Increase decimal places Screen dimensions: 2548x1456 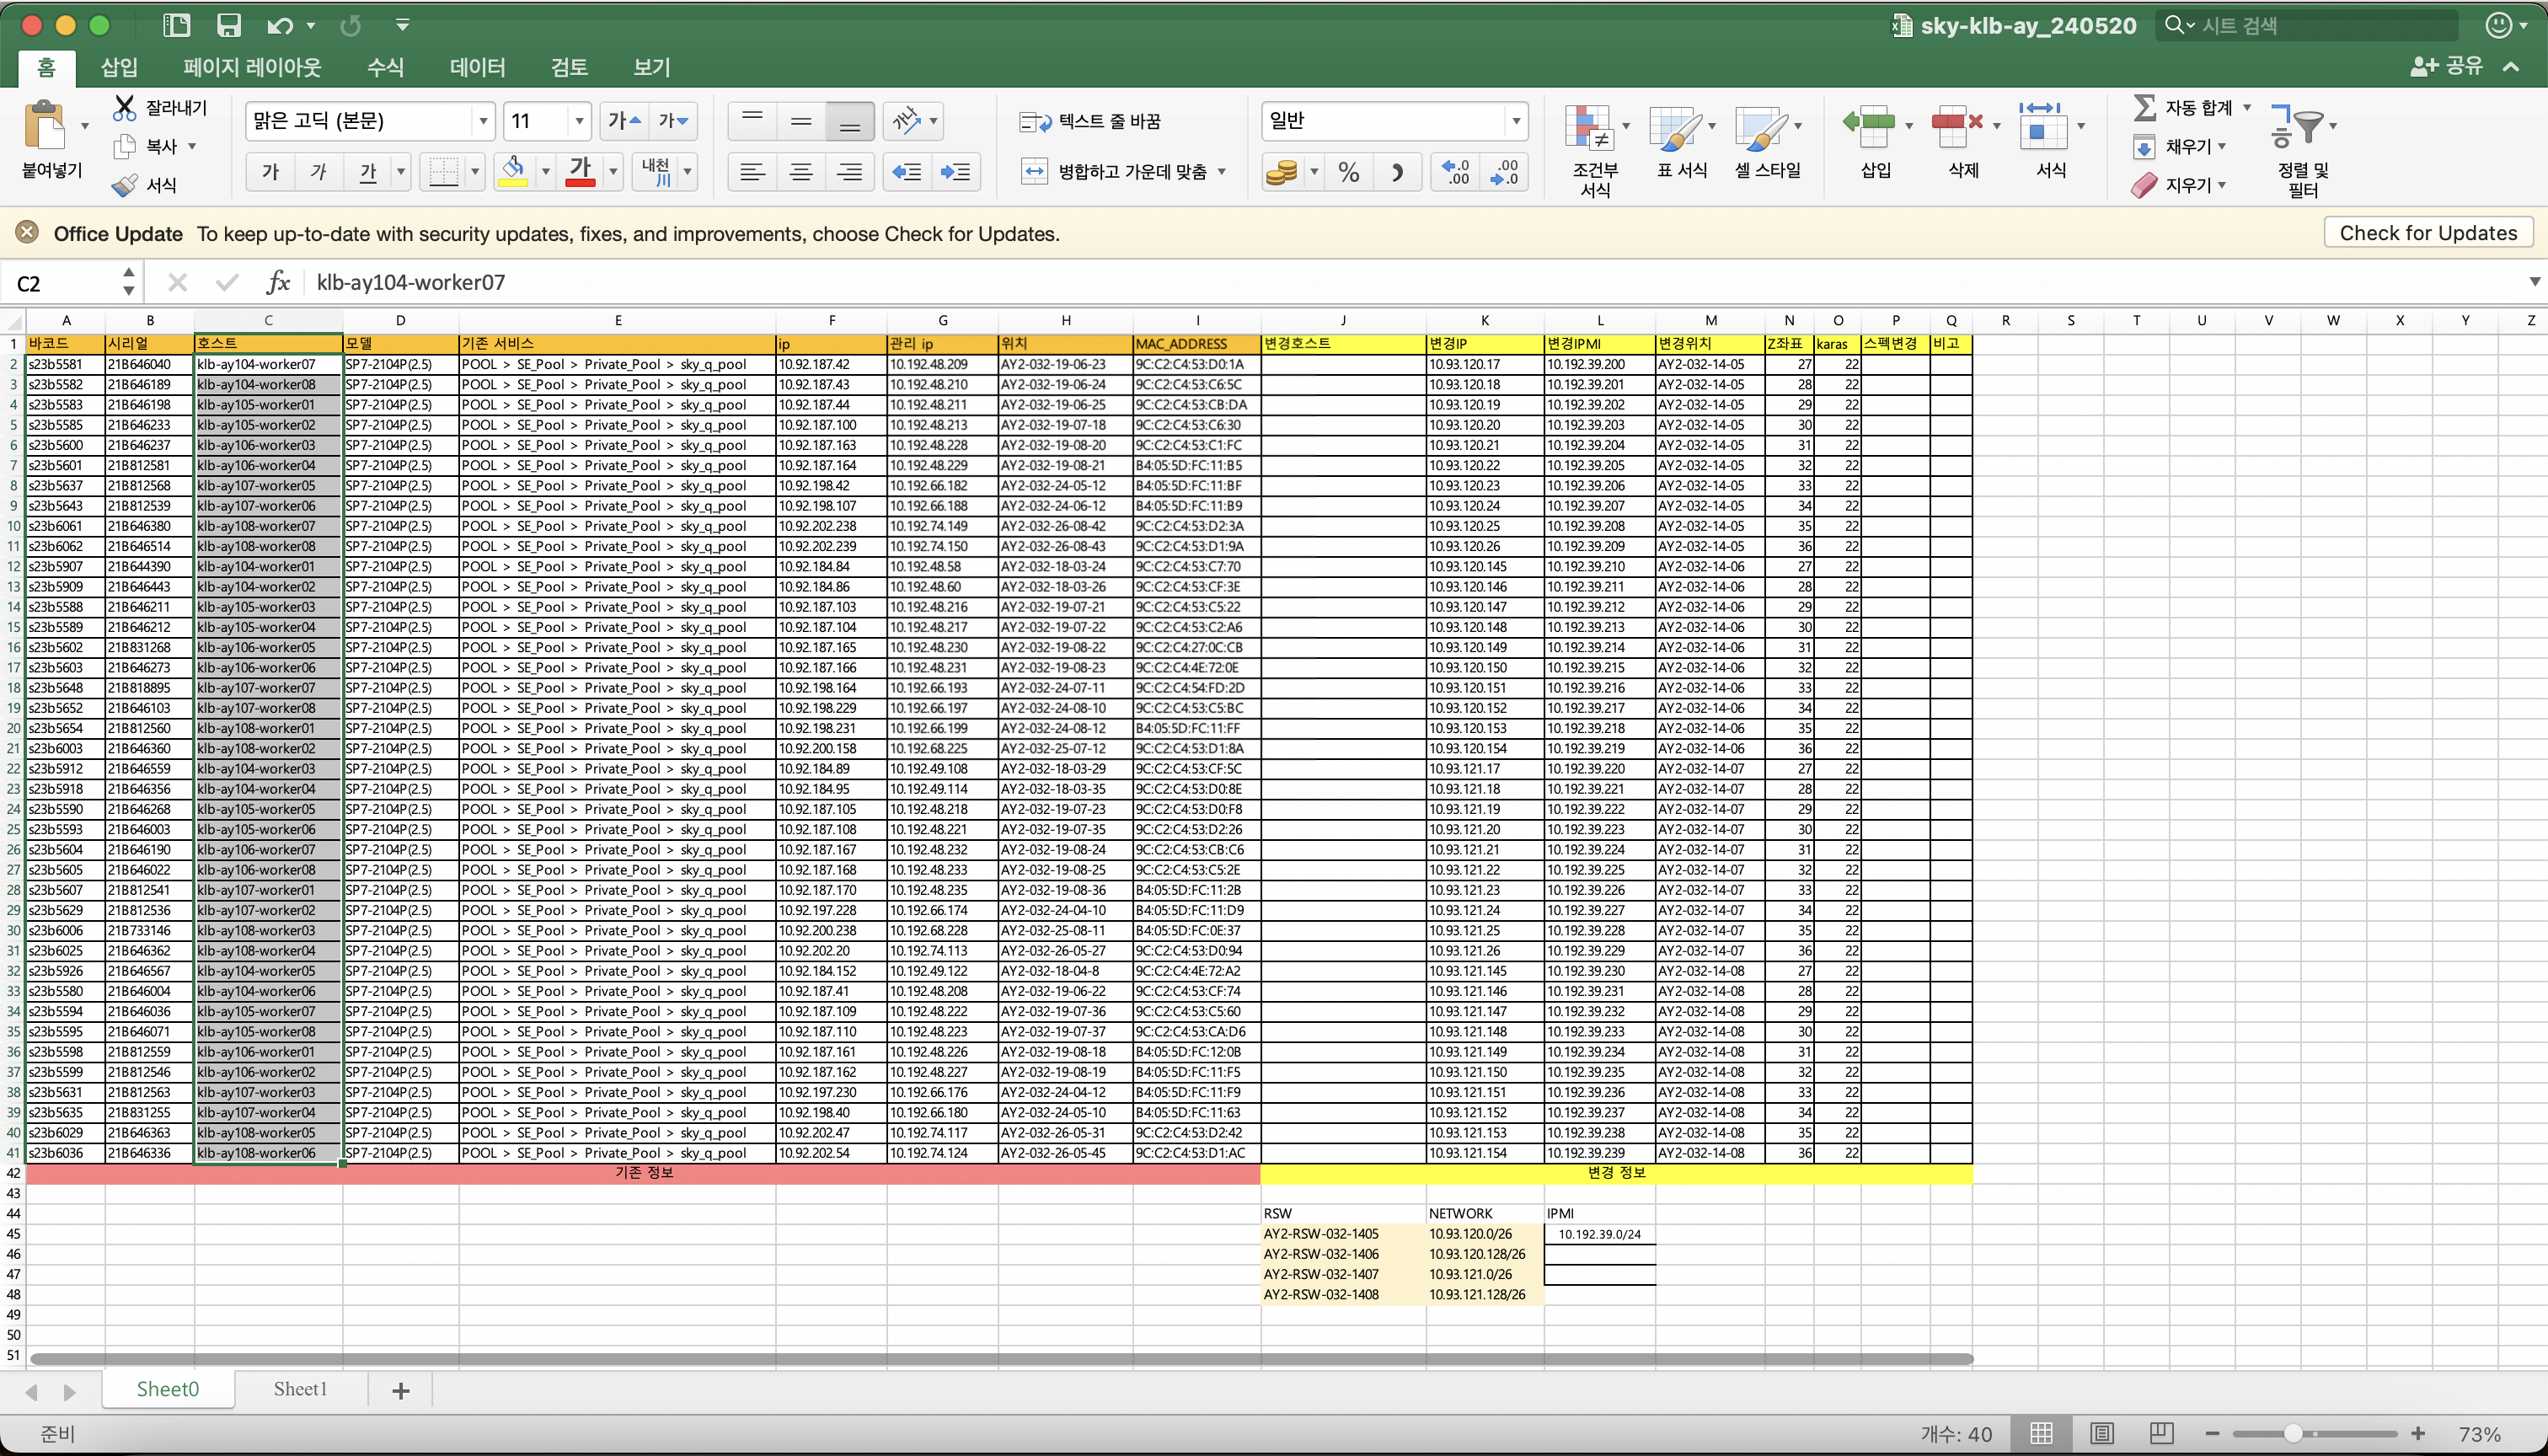point(1455,172)
